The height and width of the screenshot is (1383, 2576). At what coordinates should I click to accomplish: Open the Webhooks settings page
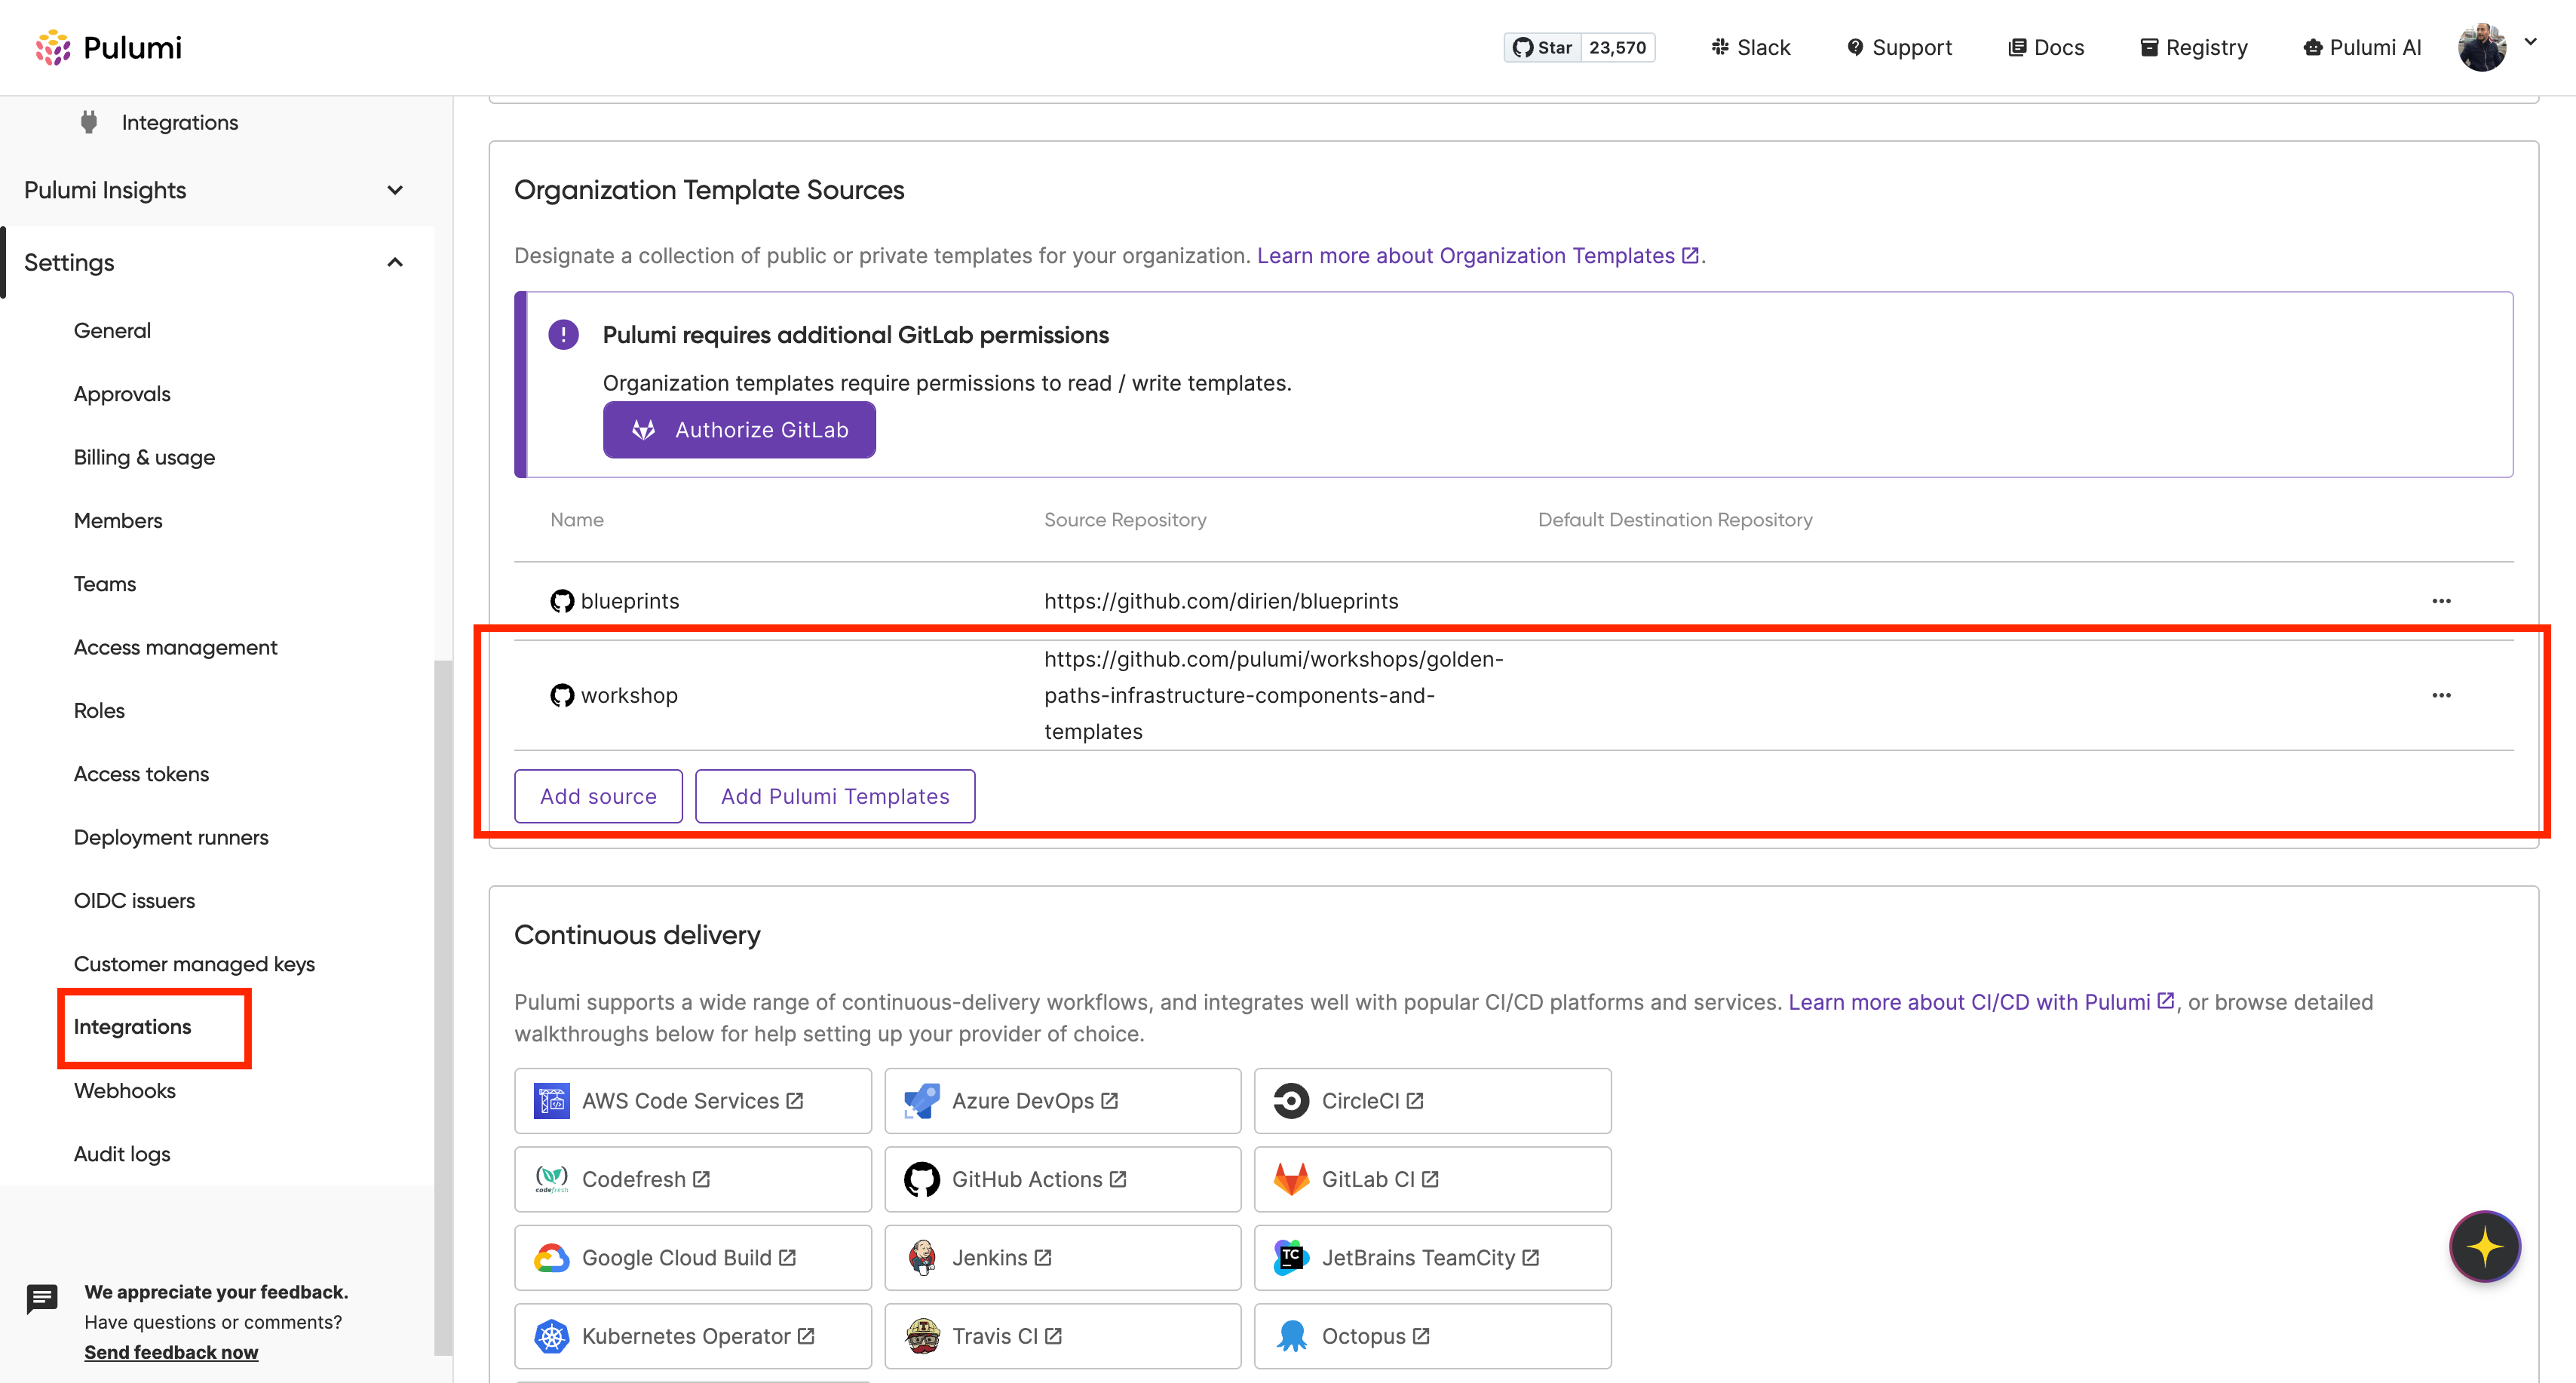tap(124, 1091)
